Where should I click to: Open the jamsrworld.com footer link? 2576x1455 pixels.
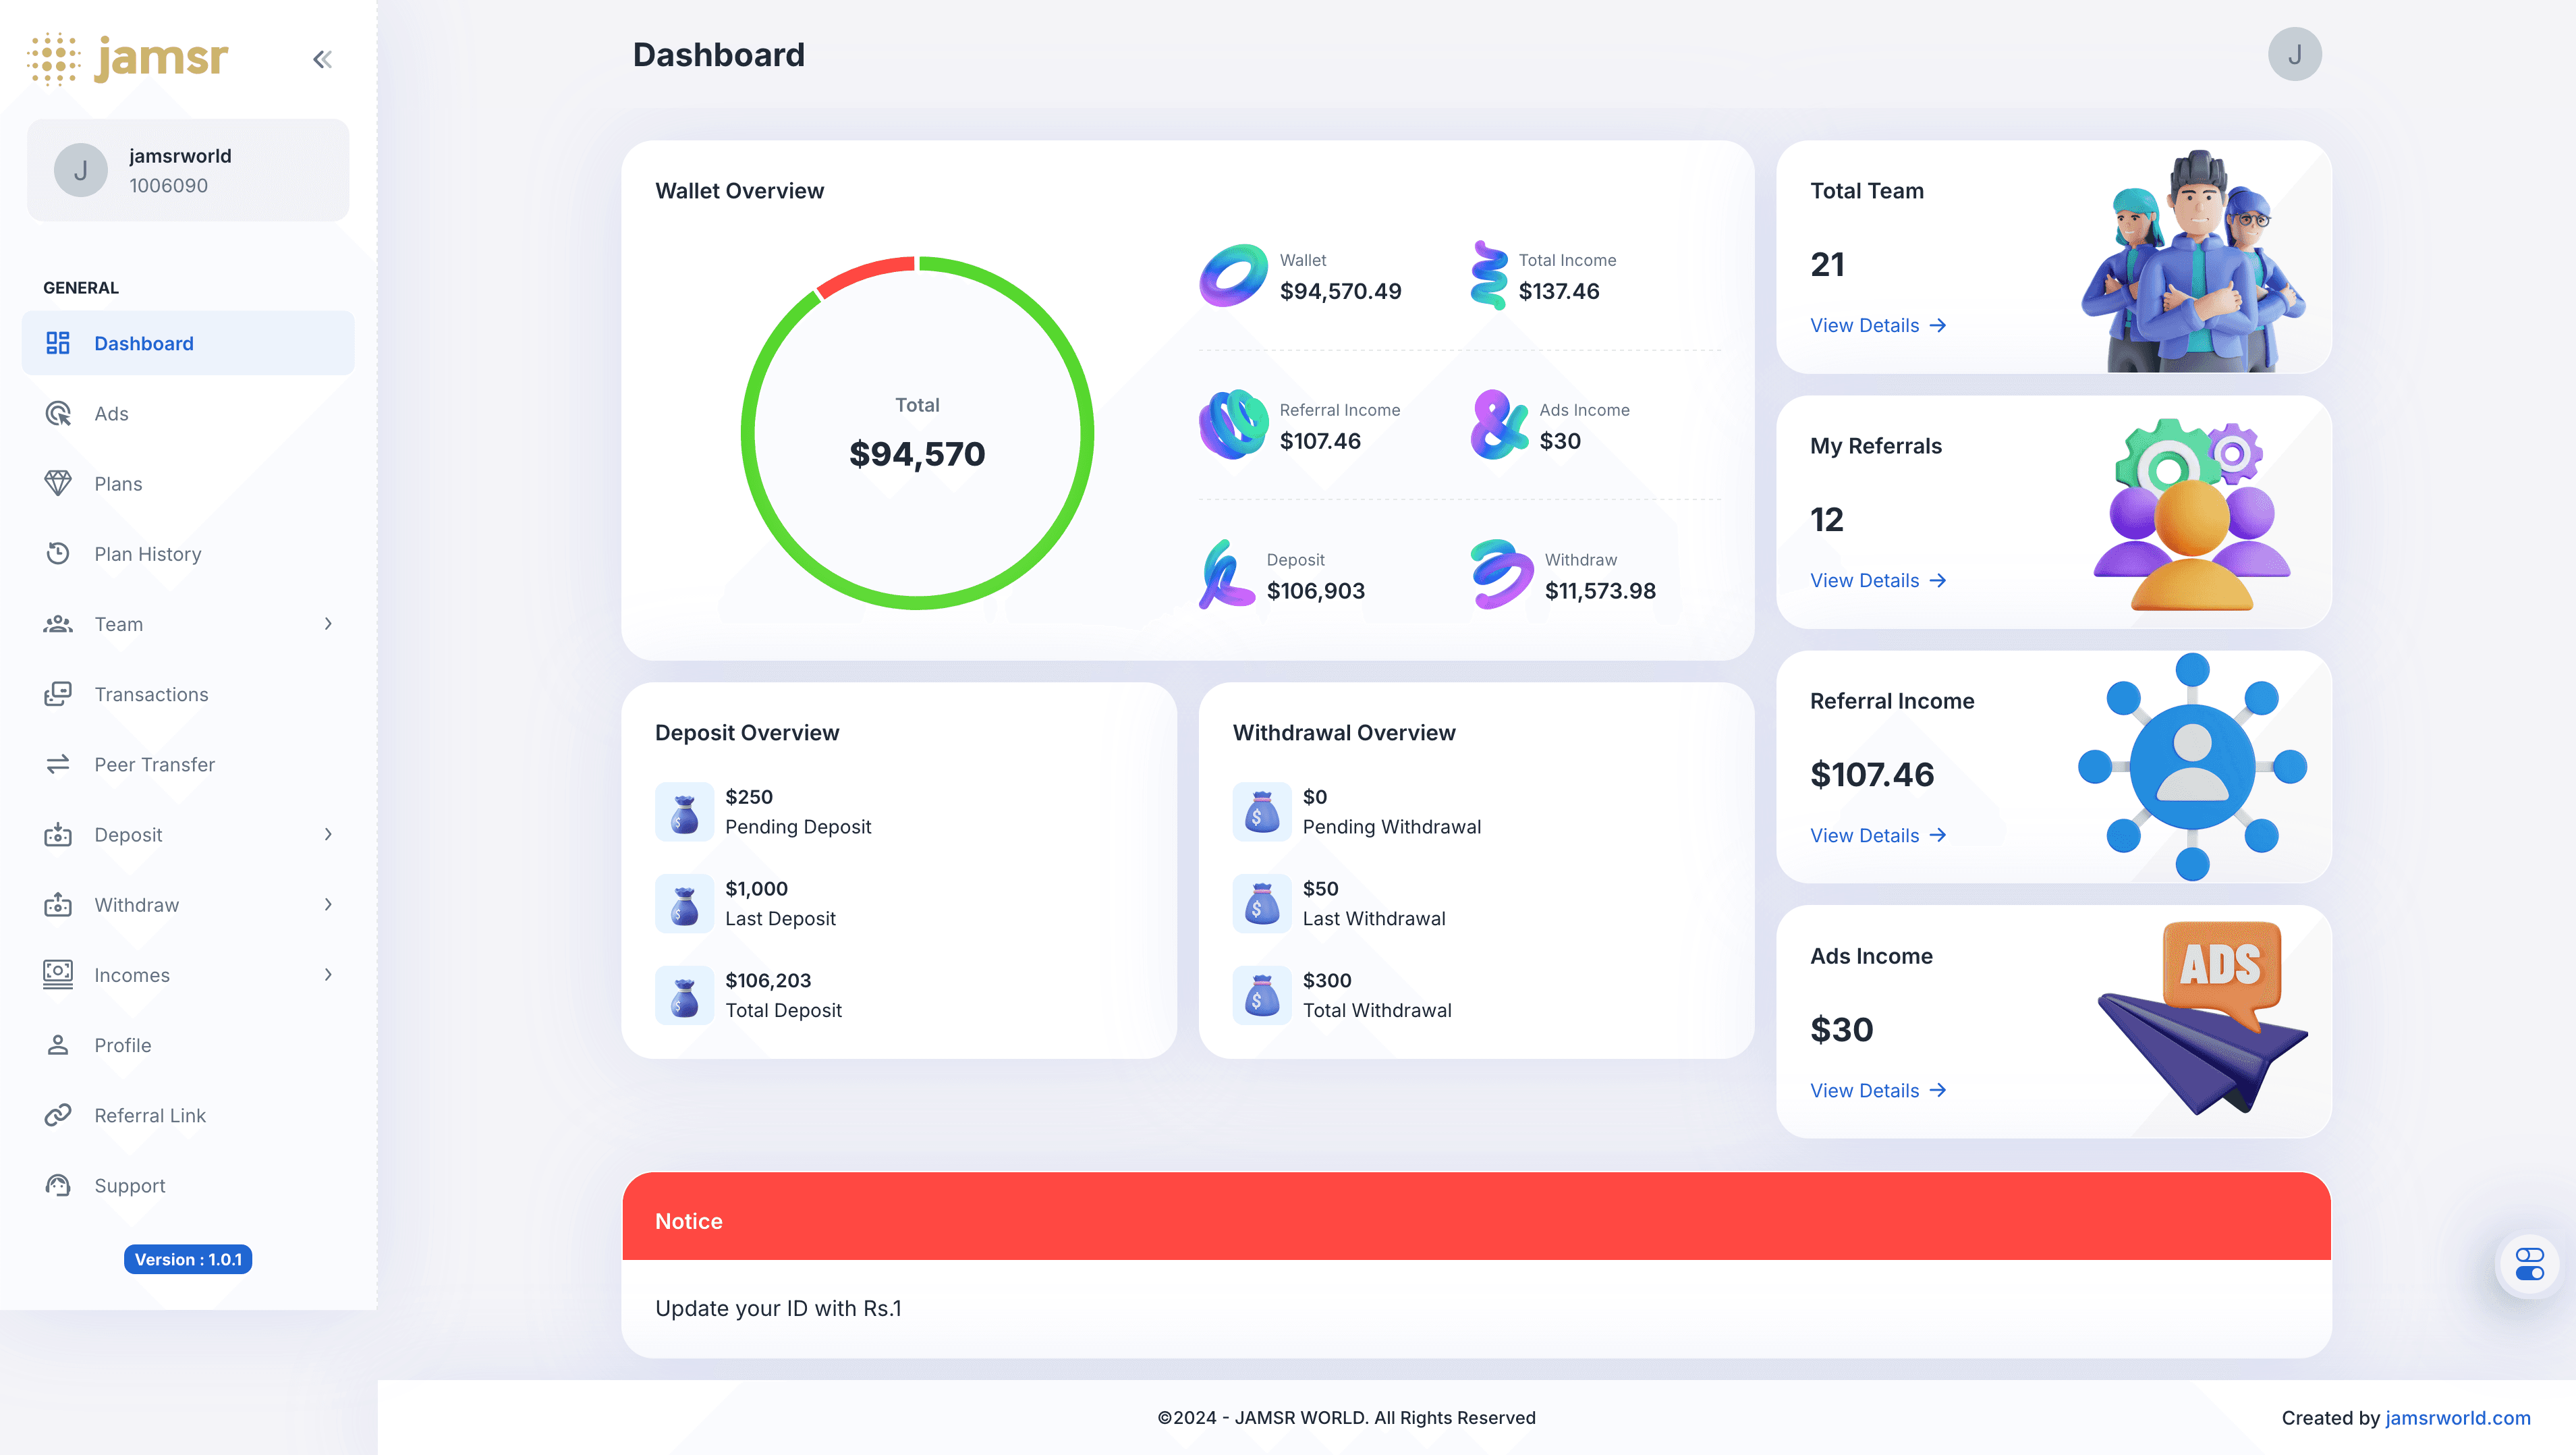click(2457, 1417)
